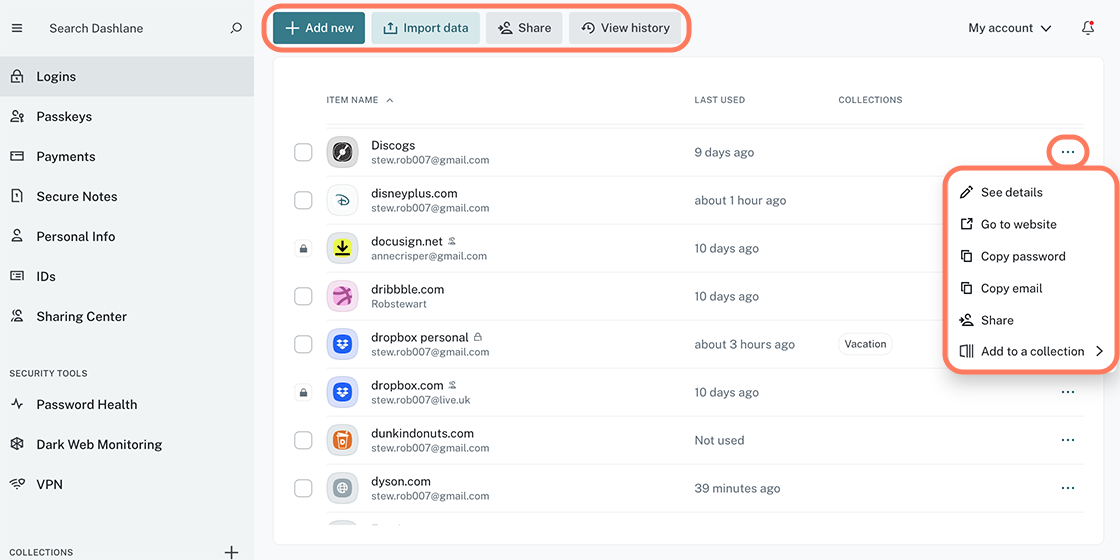Screen dimensions: 1120x560
Task: Open notifications bell icon
Action: 1088,28
